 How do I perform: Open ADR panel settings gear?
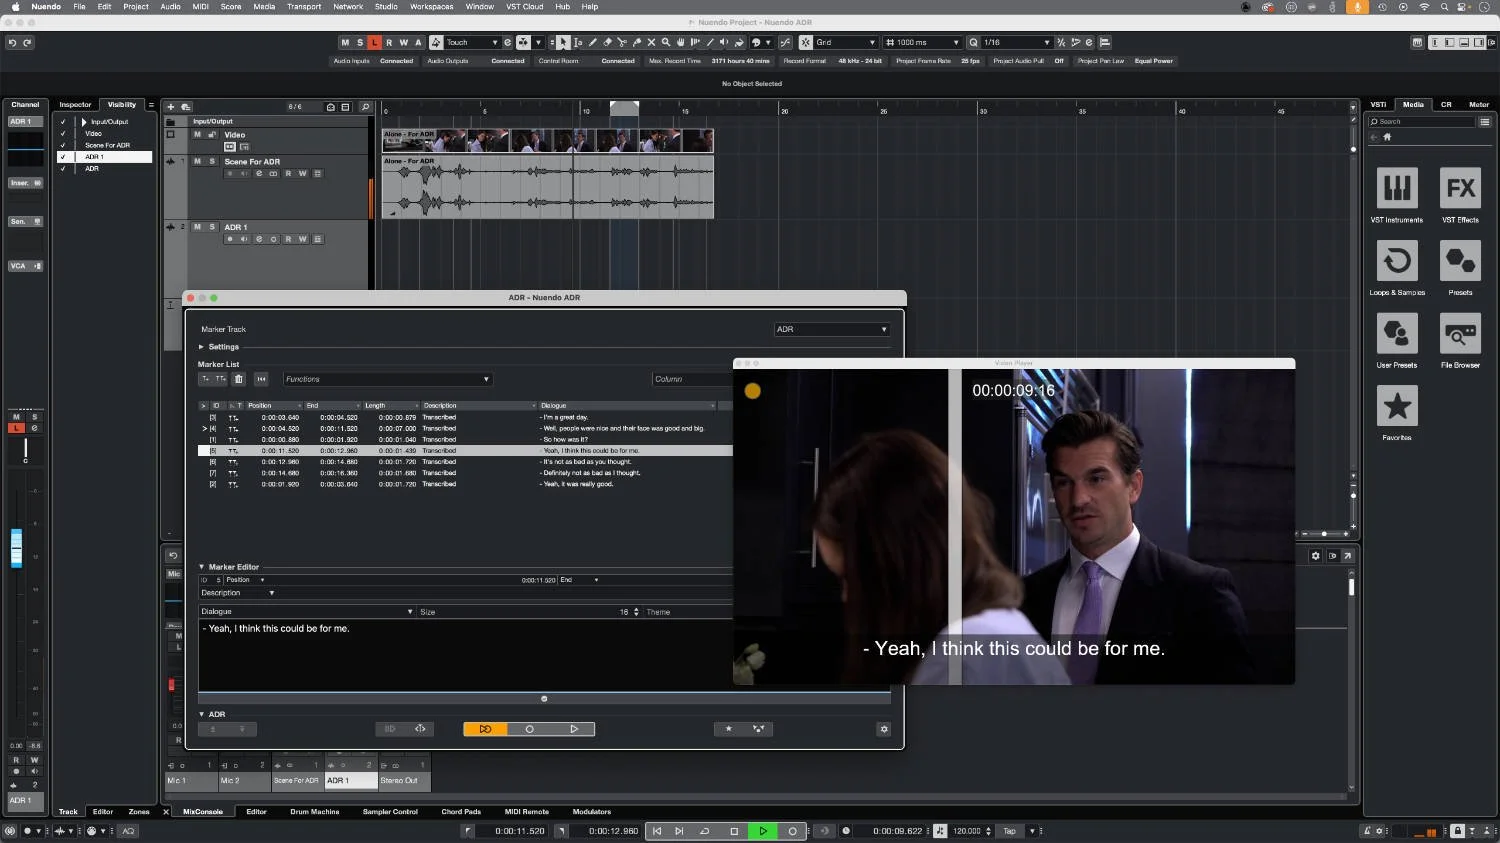[884, 729]
